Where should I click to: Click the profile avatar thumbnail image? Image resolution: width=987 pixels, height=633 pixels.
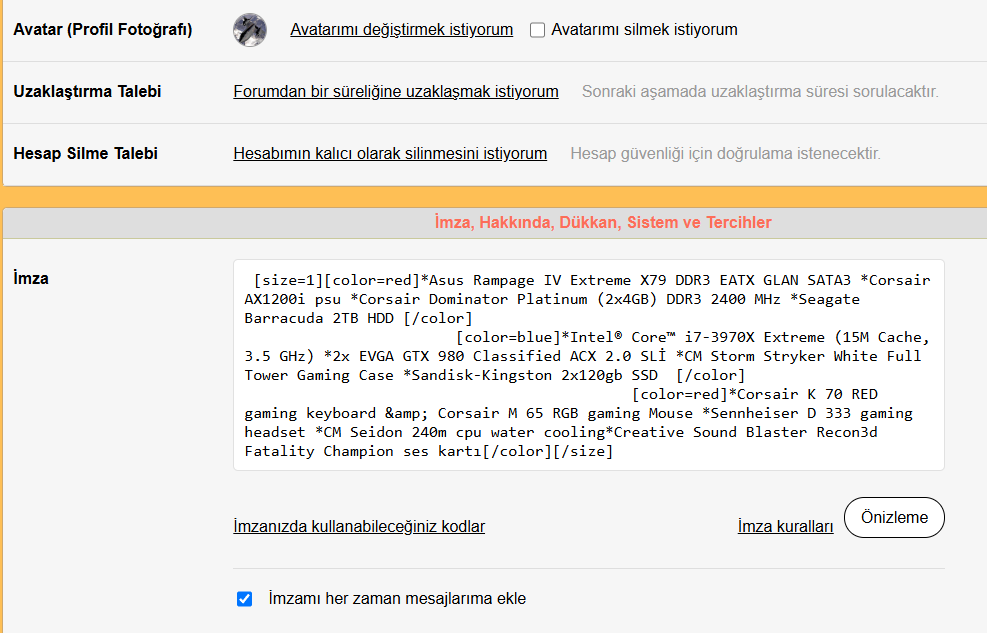(x=250, y=30)
